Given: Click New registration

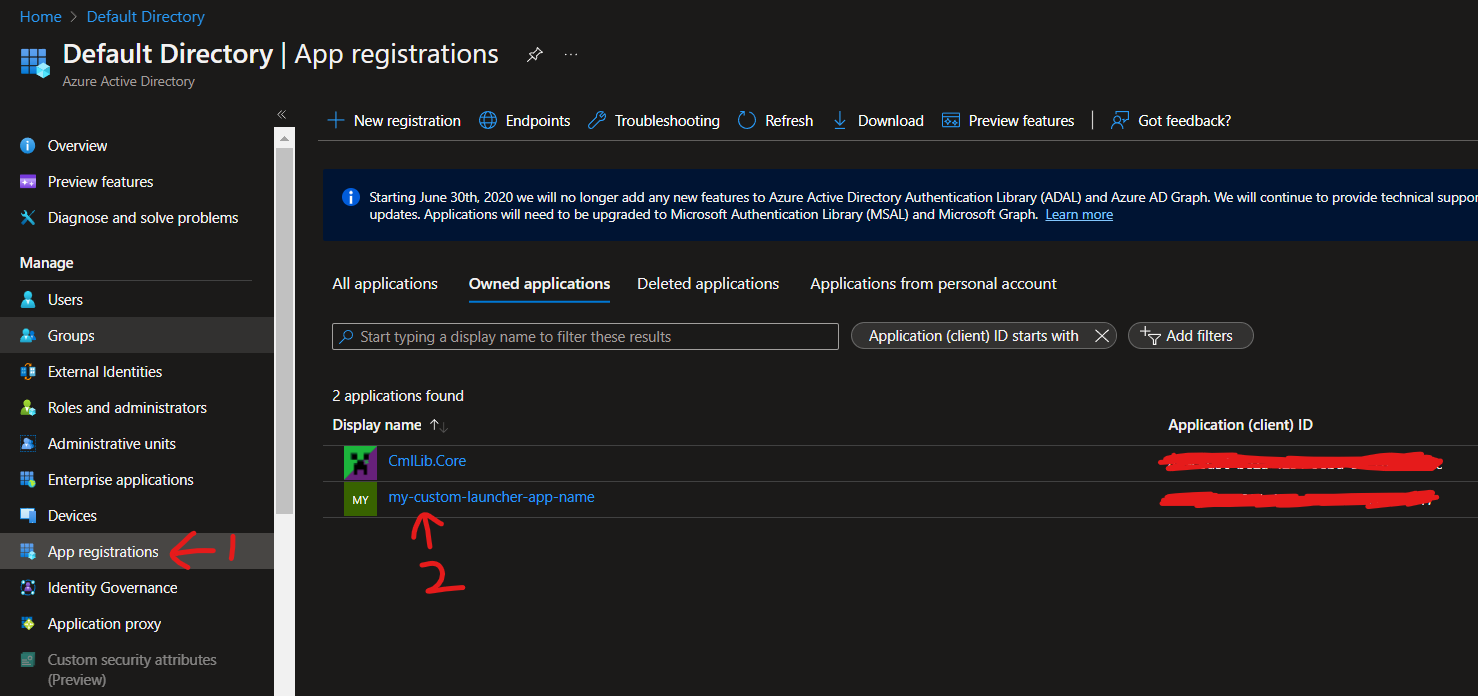Looking at the screenshot, I should click(394, 121).
